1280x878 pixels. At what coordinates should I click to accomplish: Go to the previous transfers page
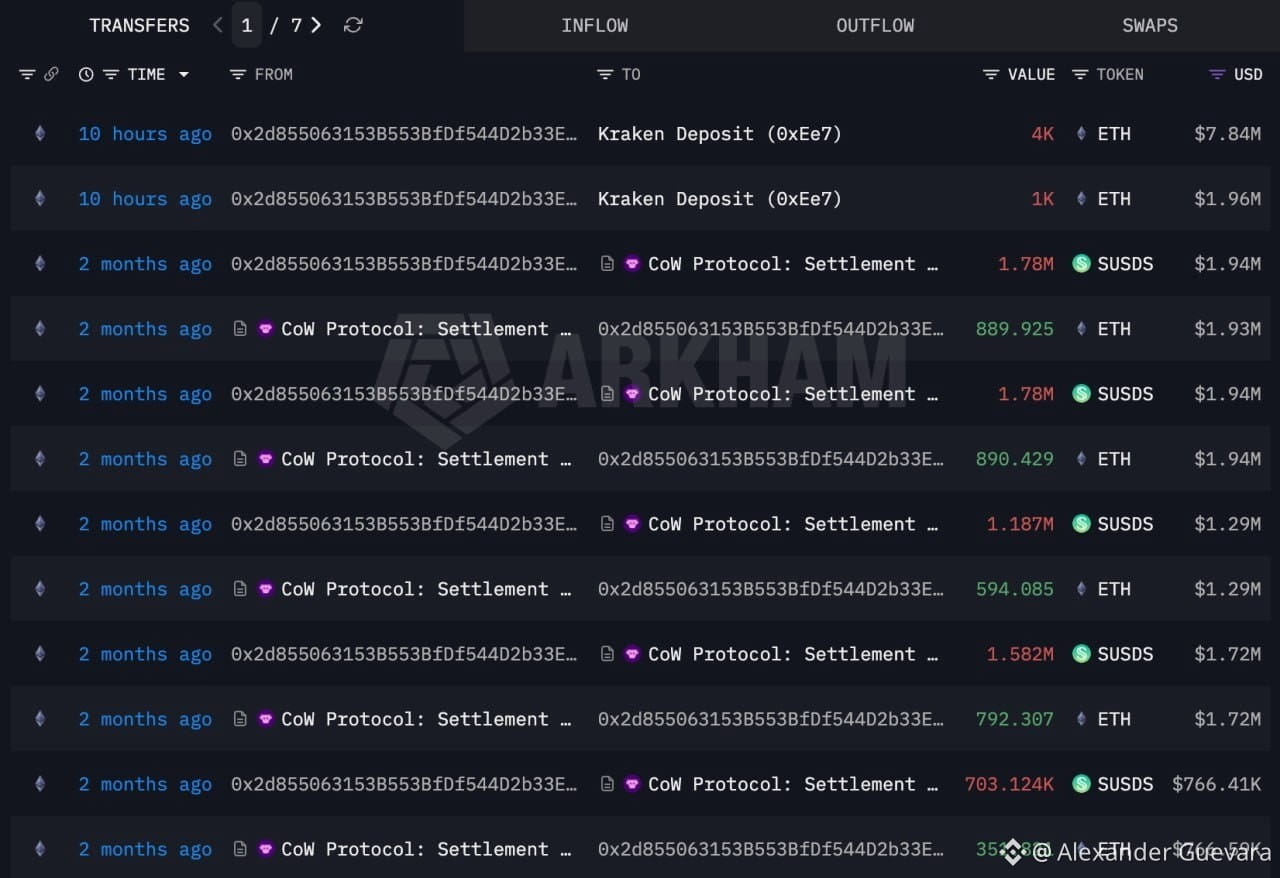[217, 25]
